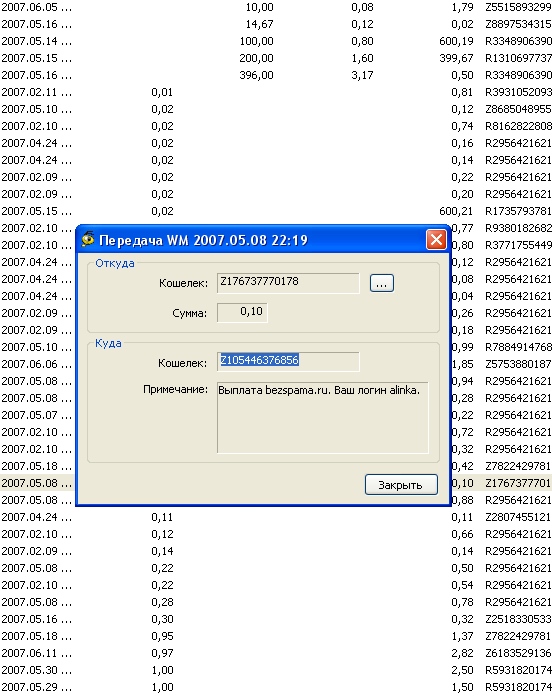The width and height of the screenshot is (552, 697).
Task: Click the Примечание note text area
Action: (323, 417)
